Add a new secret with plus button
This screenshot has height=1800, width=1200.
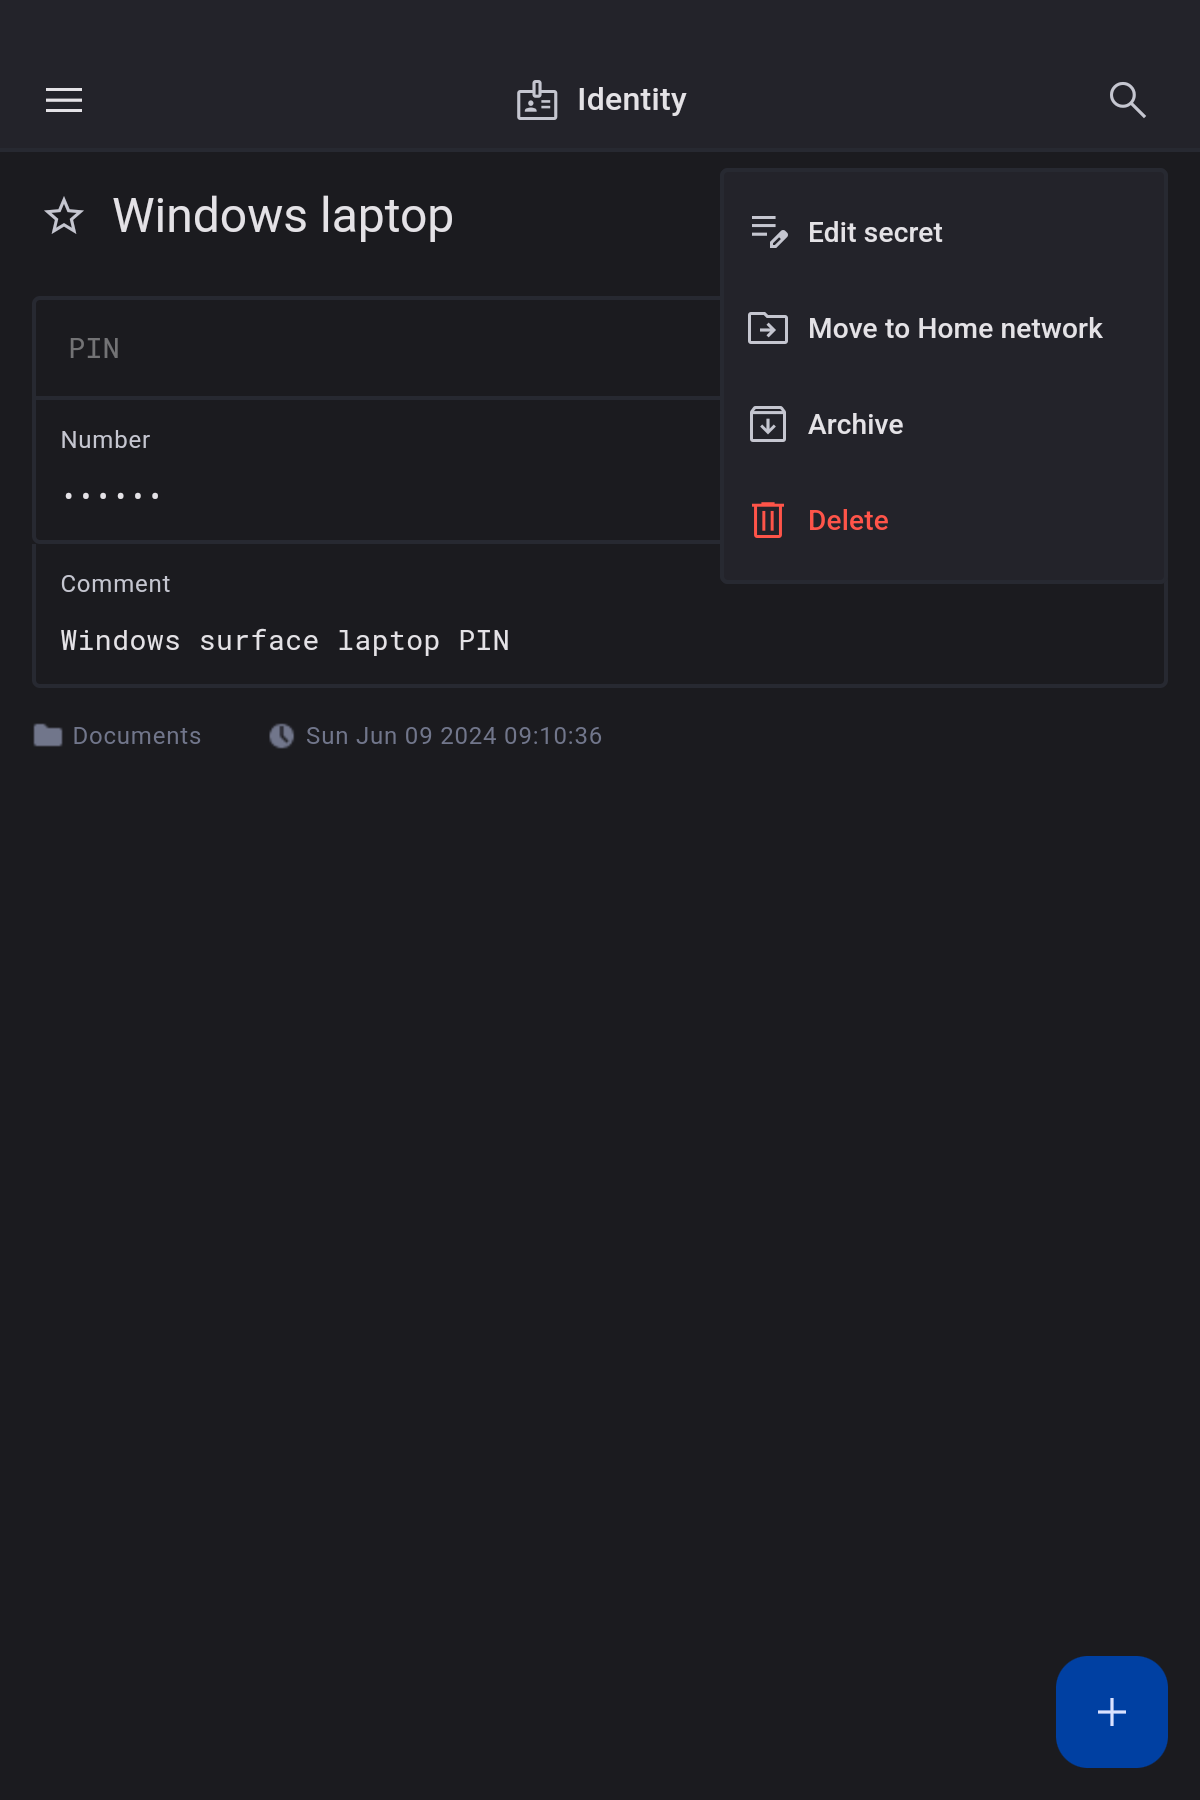tap(1111, 1711)
